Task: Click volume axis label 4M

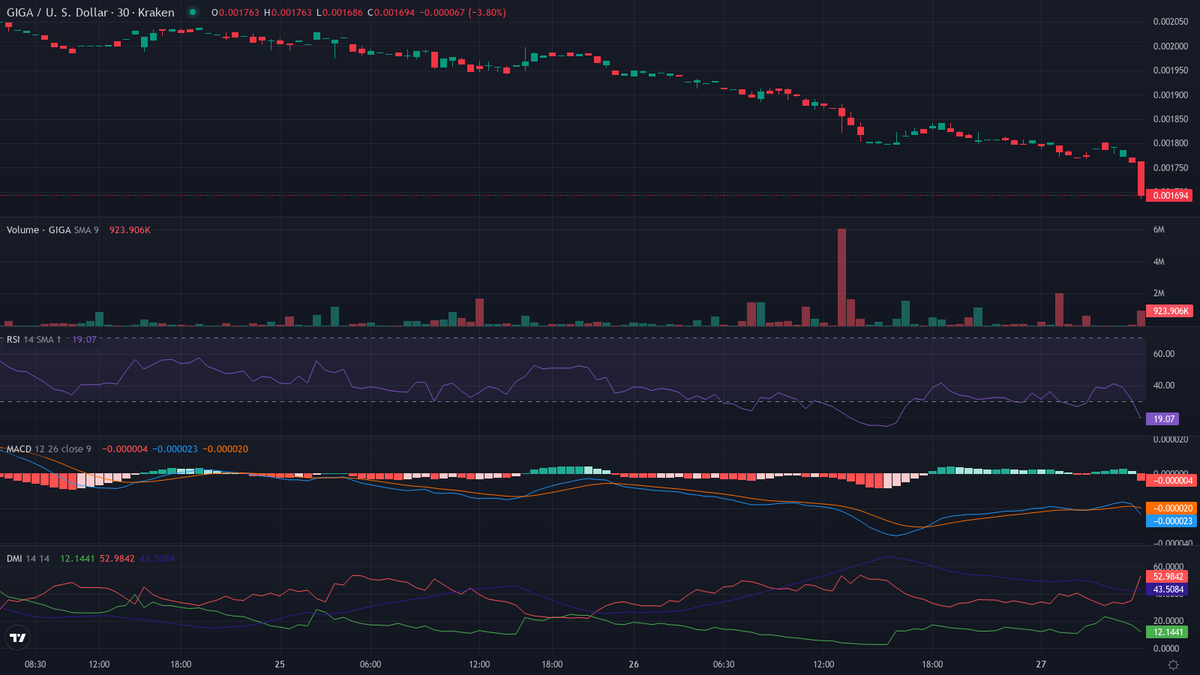Action: coord(1158,262)
